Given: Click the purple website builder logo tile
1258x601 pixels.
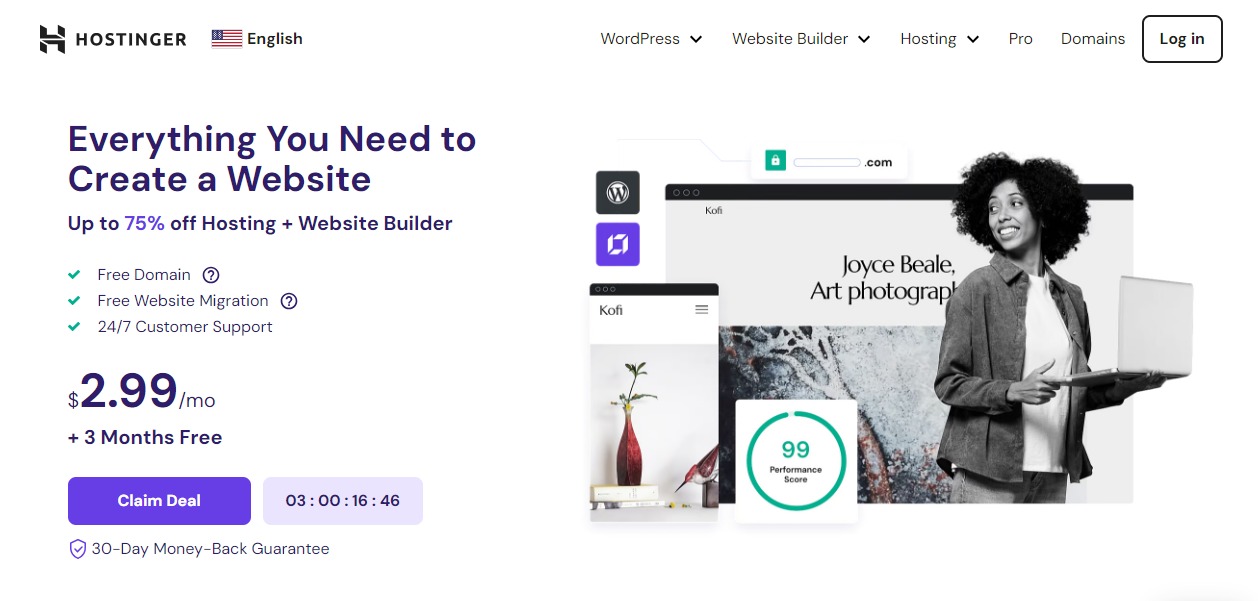Looking at the screenshot, I should tap(618, 244).
